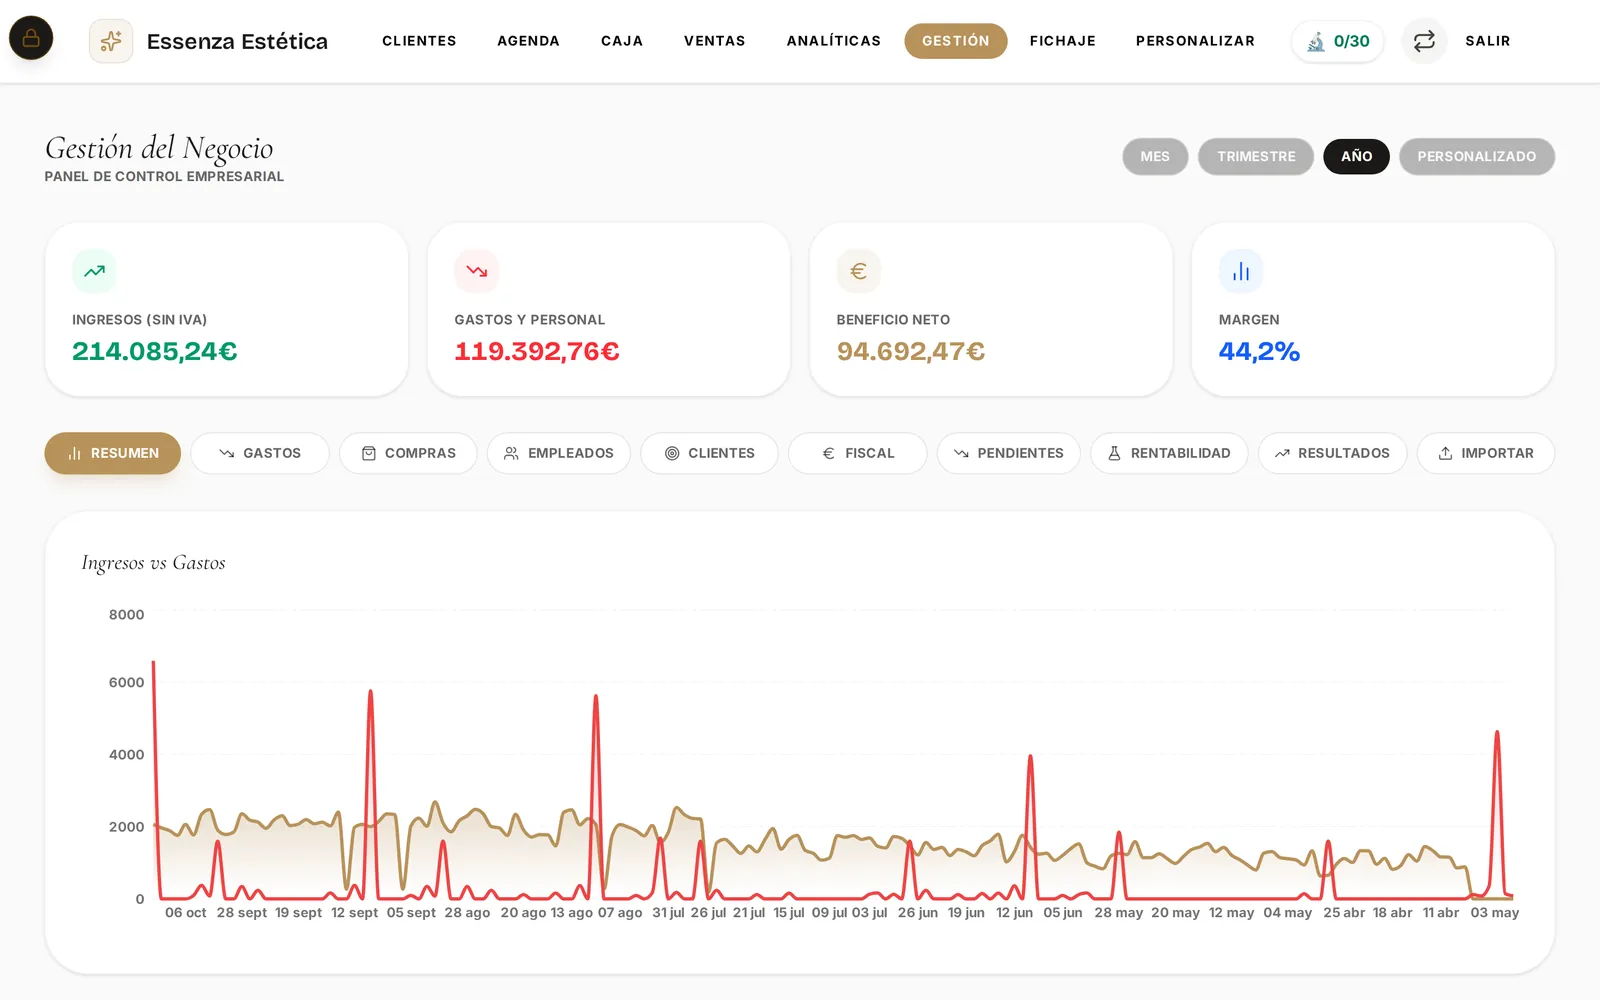
Task: Click the 214.085,24€ ingresos value
Action: coord(155,351)
